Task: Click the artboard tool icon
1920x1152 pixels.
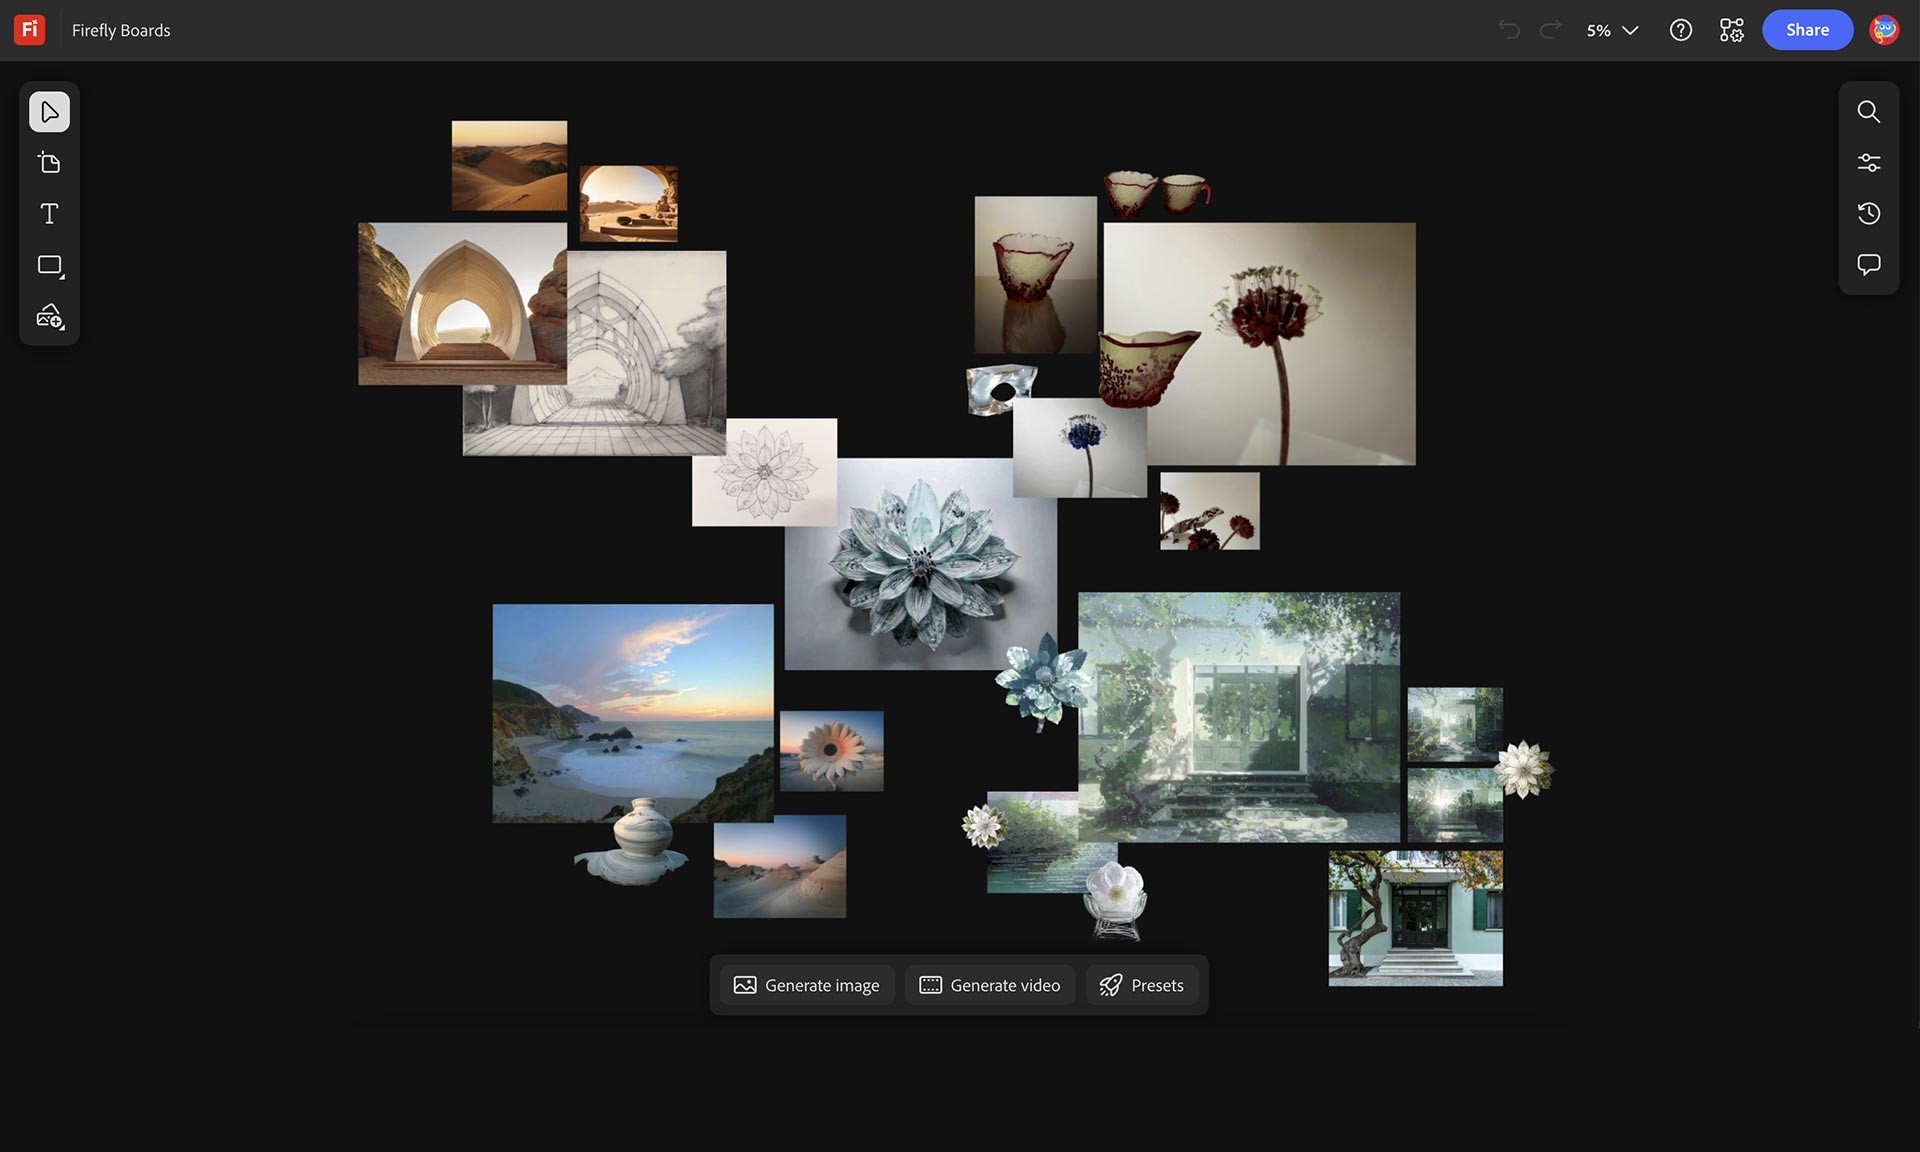Action: [x=49, y=163]
